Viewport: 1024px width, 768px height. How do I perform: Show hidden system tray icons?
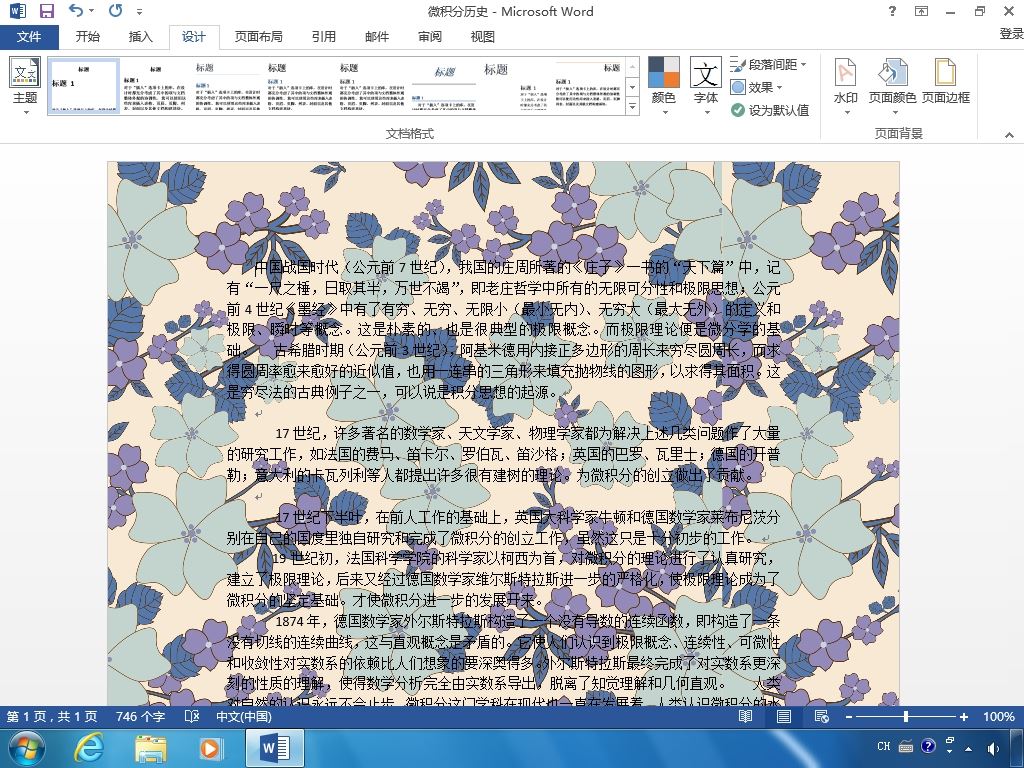[968, 748]
